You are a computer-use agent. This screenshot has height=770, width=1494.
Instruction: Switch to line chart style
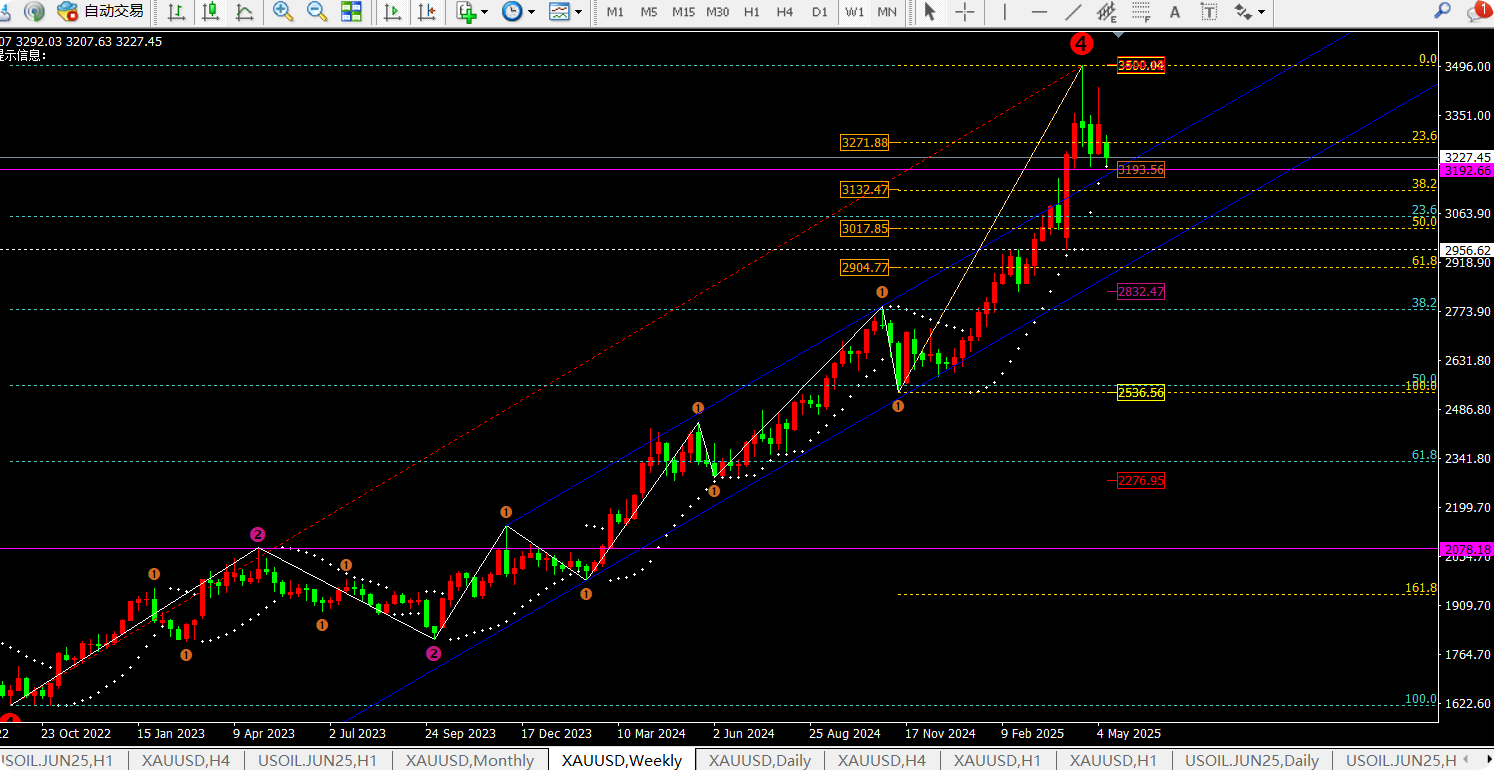[244, 12]
